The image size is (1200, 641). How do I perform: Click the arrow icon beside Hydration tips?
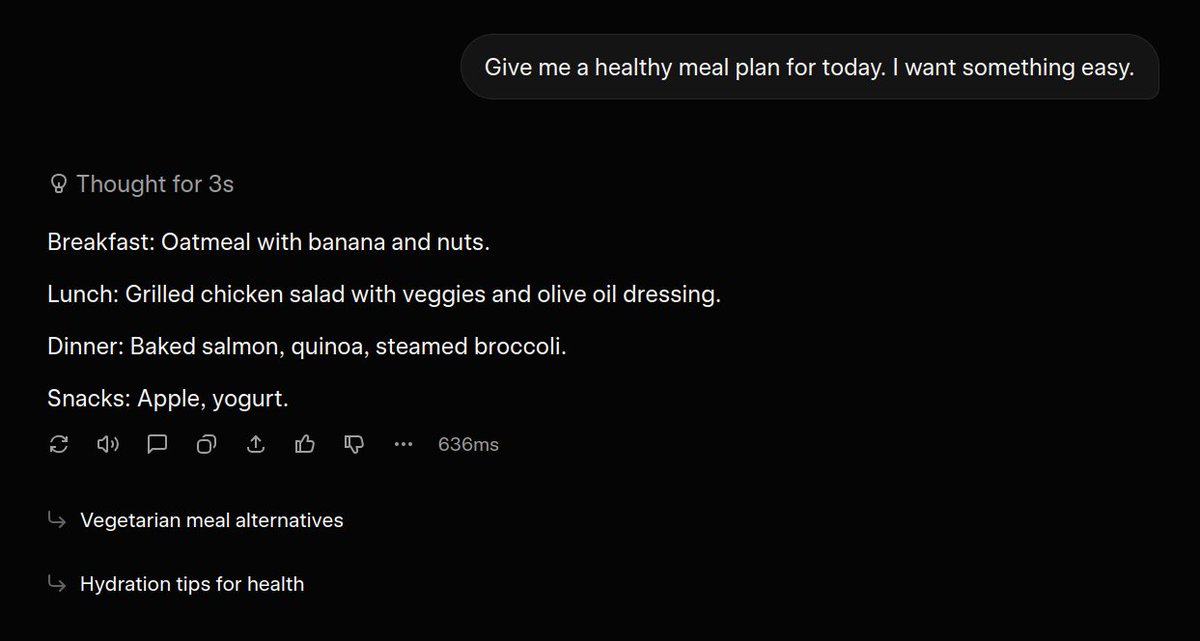[x=57, y=584]
